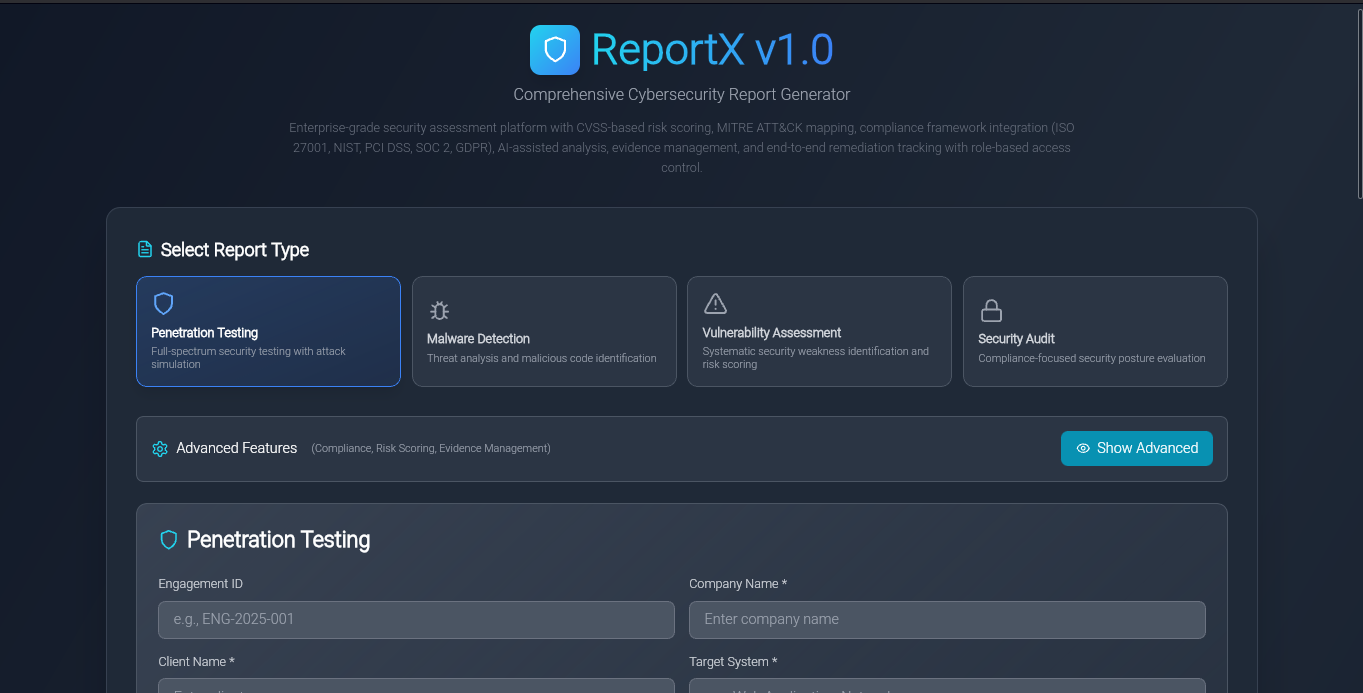Click the Client Name field label

(x=197, y=662)
